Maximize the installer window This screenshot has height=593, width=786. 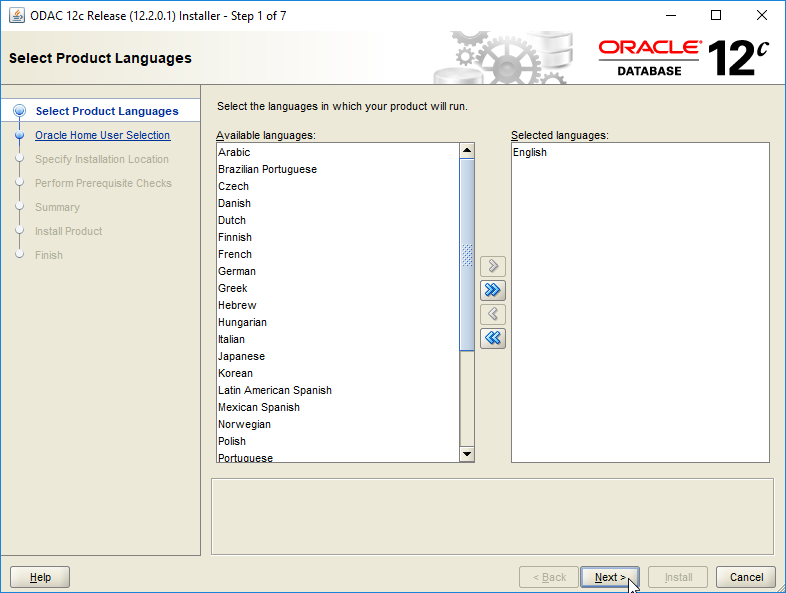[x=716, y=16]
